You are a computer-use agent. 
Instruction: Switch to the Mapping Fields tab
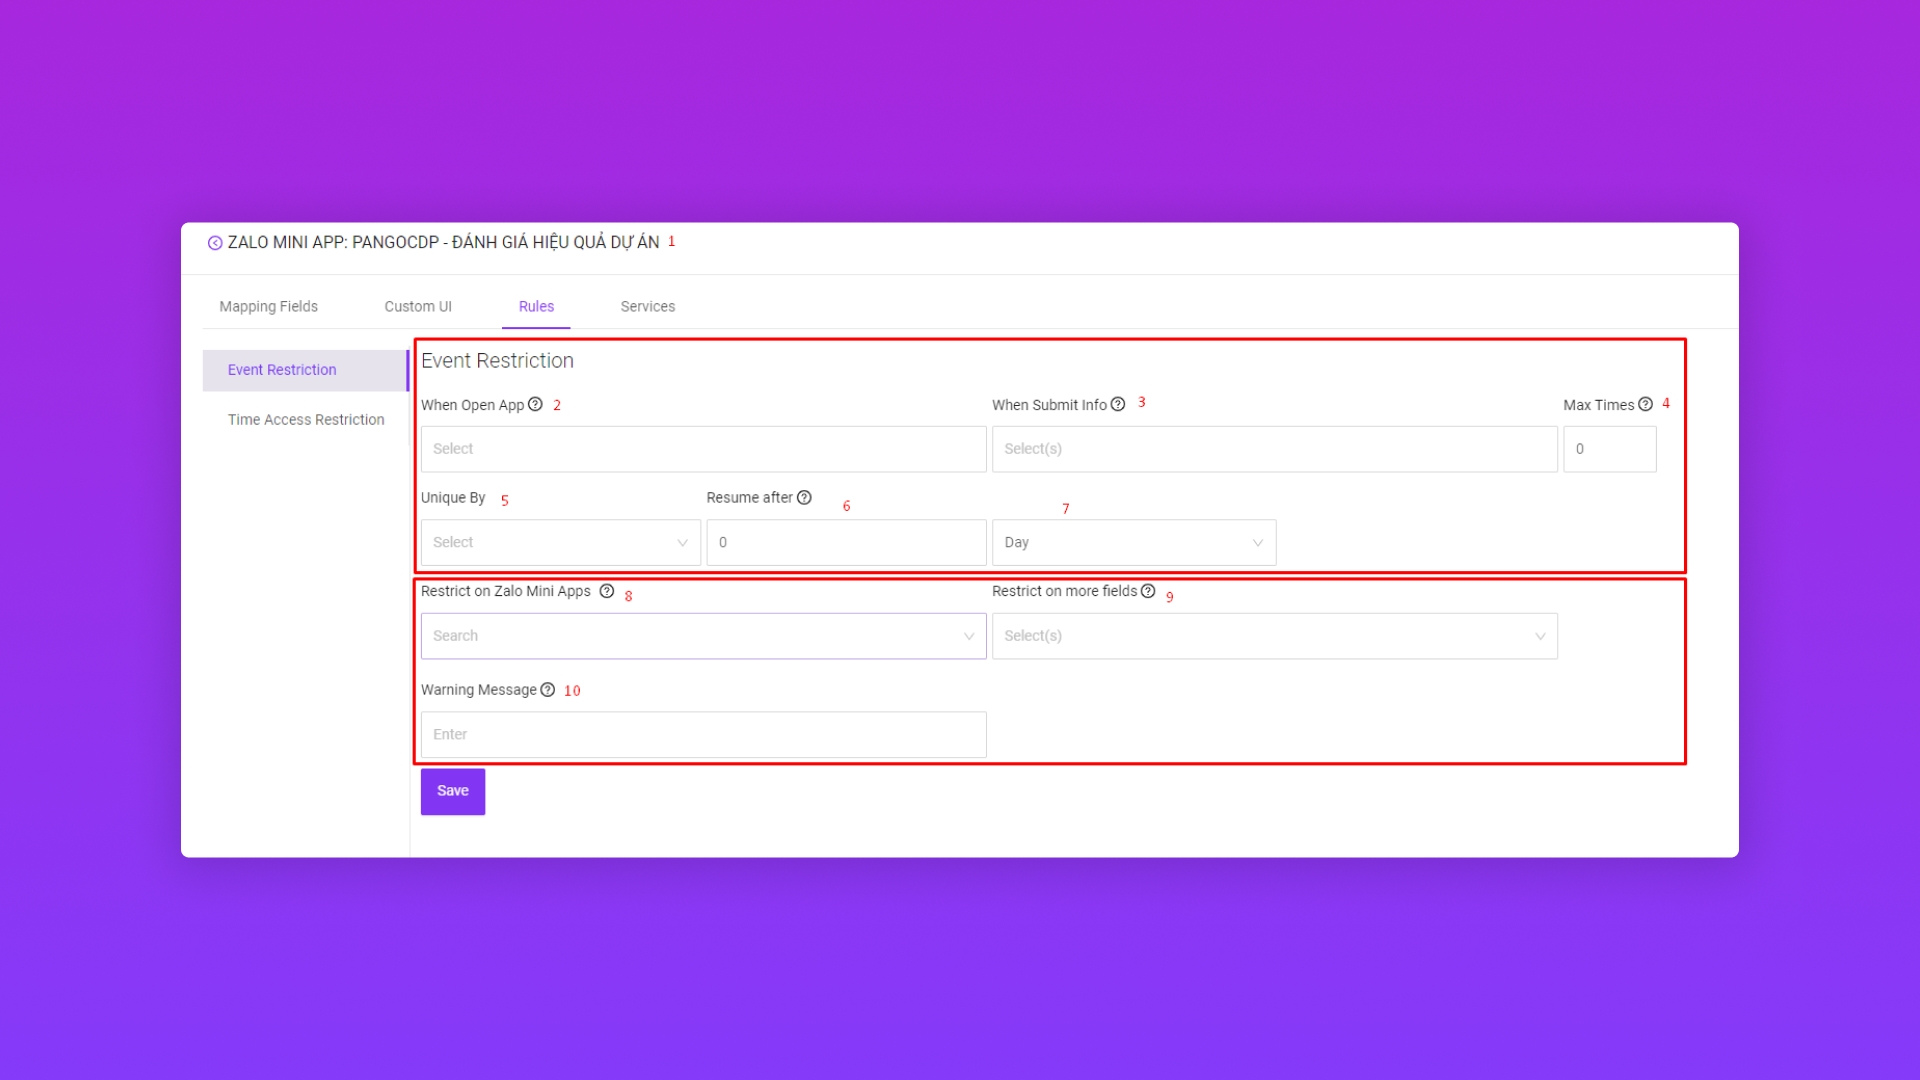[x=268, y=306]
